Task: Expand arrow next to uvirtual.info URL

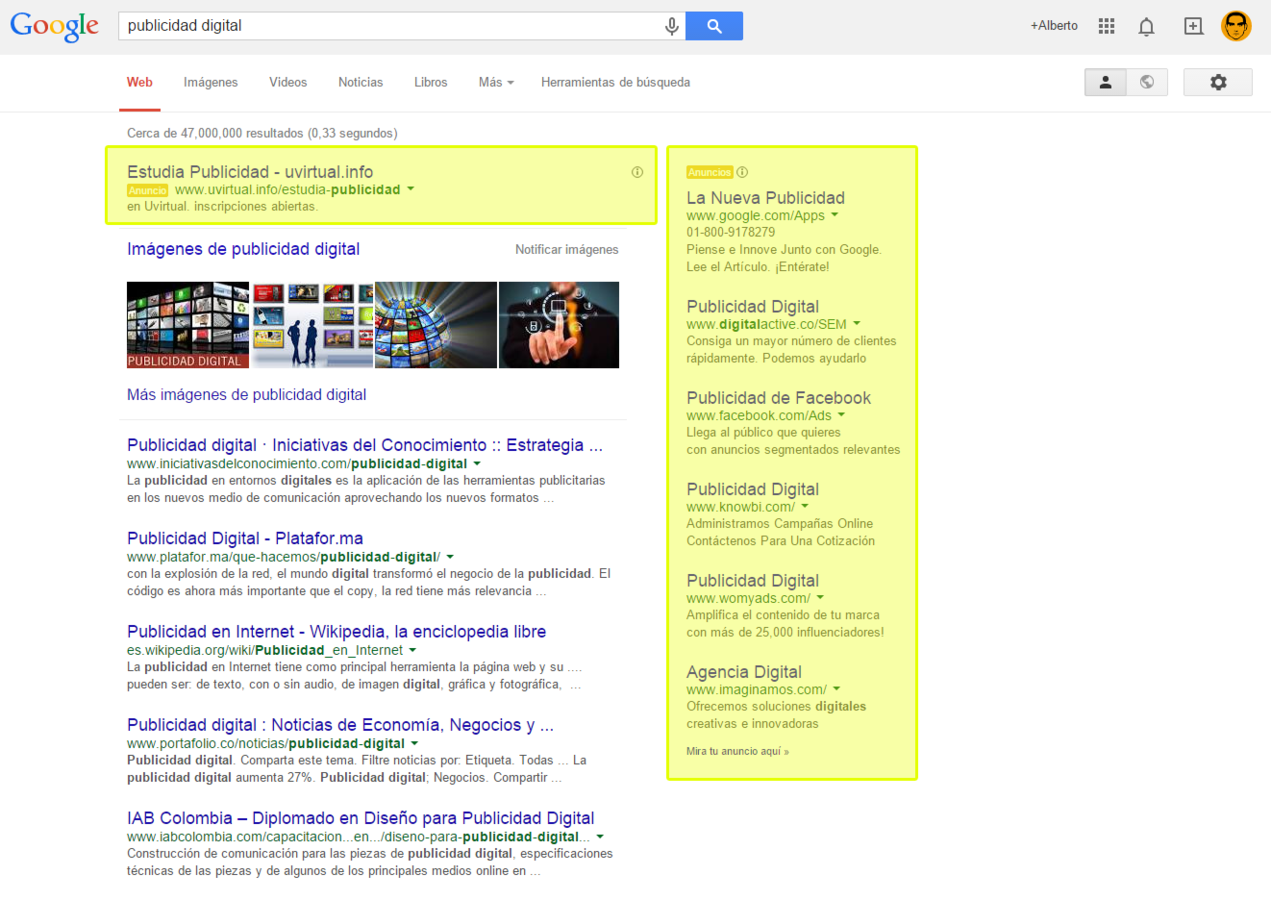Action: [x=411, y=189]
